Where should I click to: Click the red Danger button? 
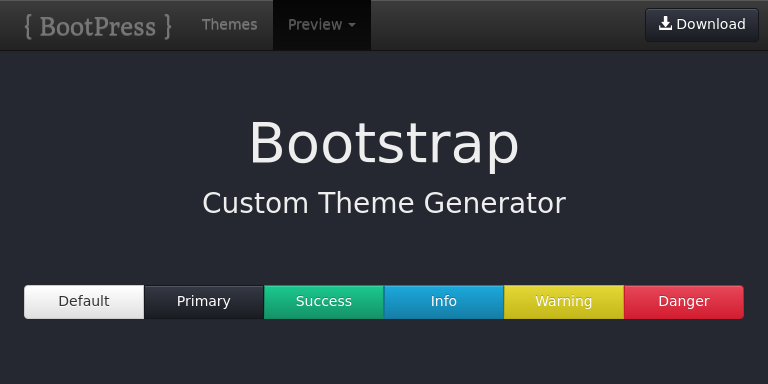pos(684,302)
